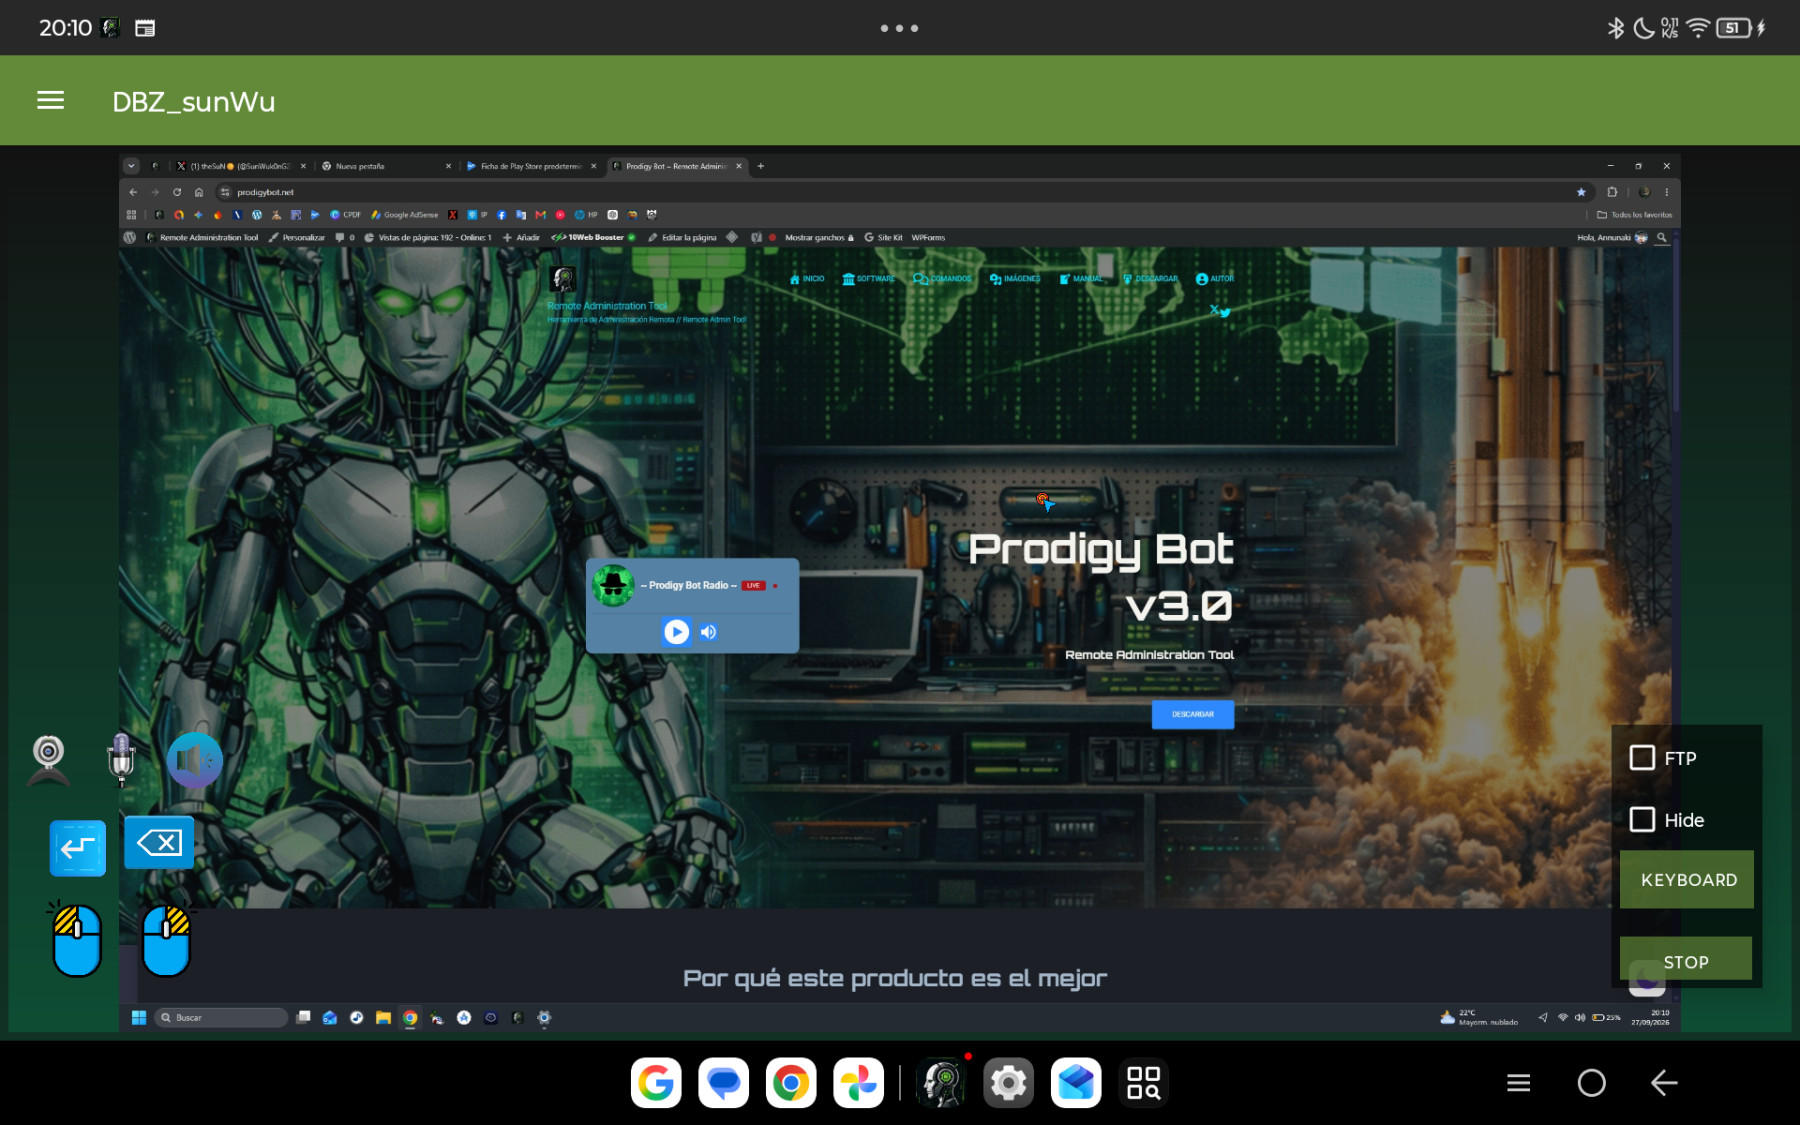Image resolution: width=1800 pixels, height=1125 pixels.
Task: Click the prodigybot.net address bar
Action: pos(900,192)
